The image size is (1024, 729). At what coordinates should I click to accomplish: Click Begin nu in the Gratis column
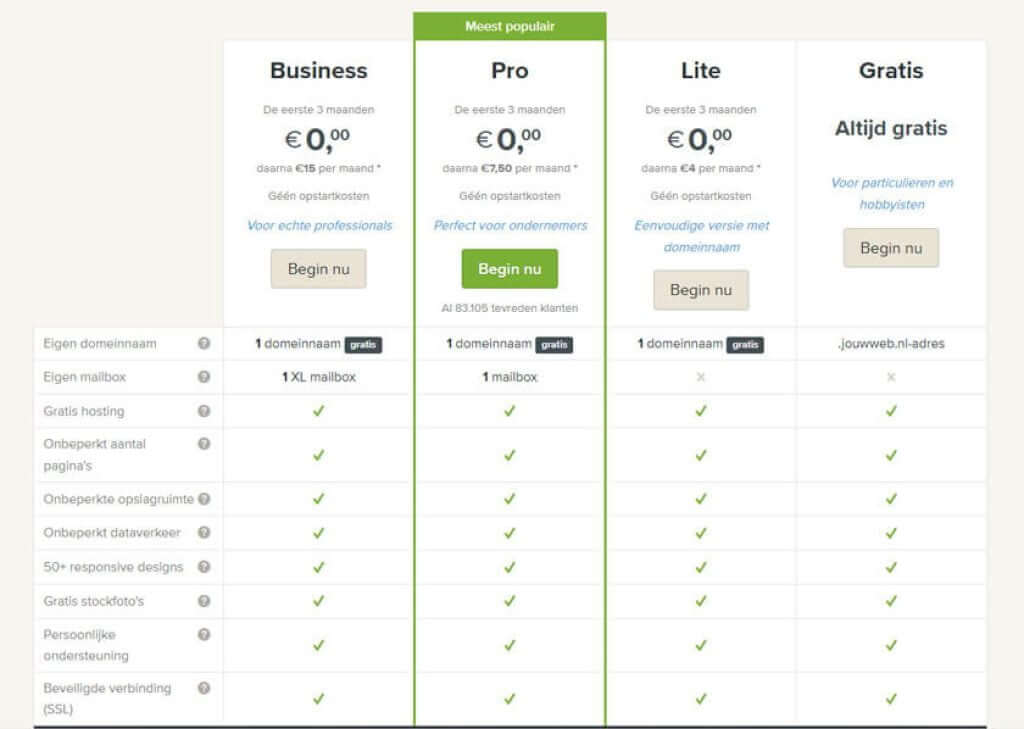point(891,247)
